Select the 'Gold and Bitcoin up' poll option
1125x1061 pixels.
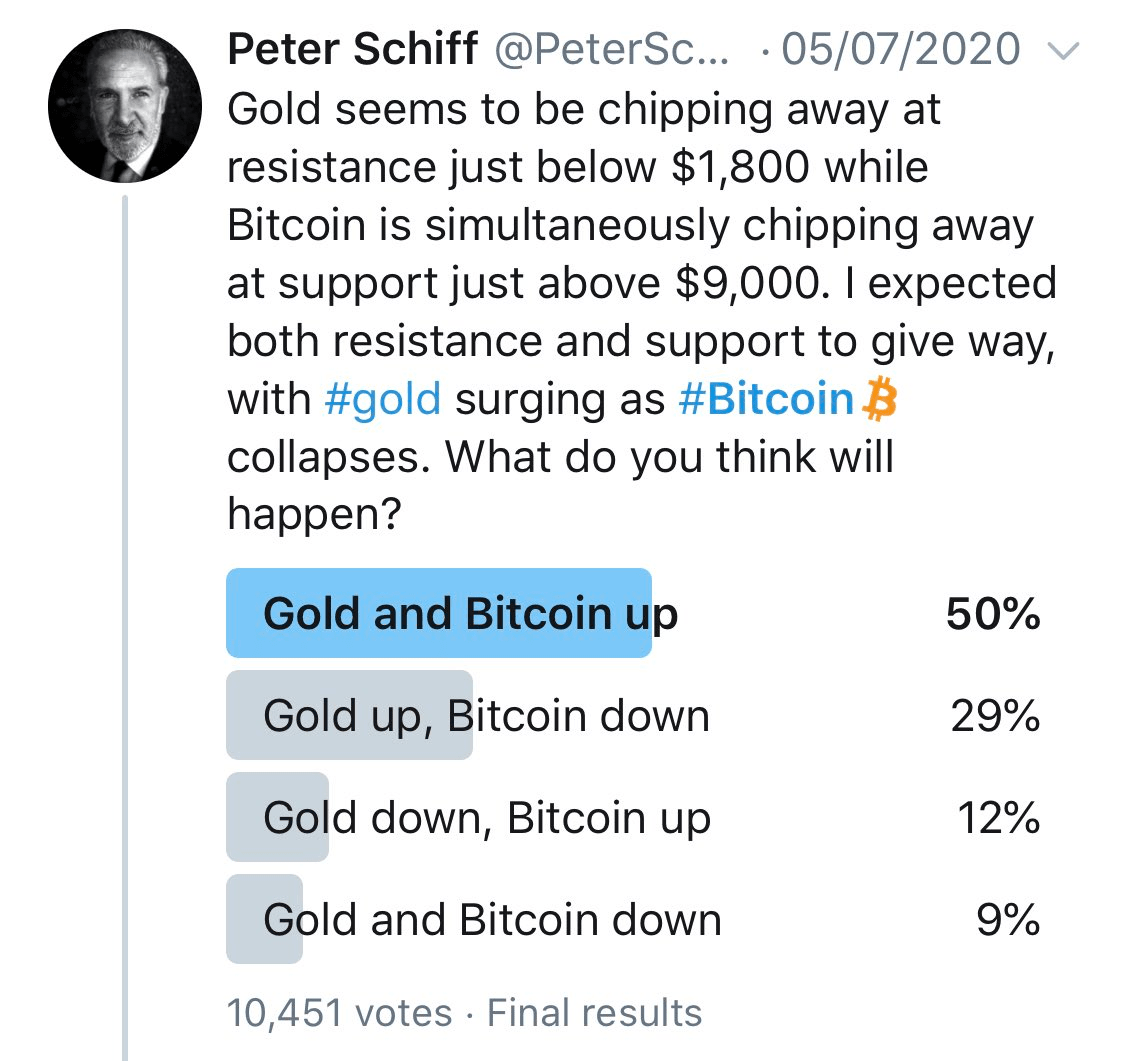(x=440, y=613)
